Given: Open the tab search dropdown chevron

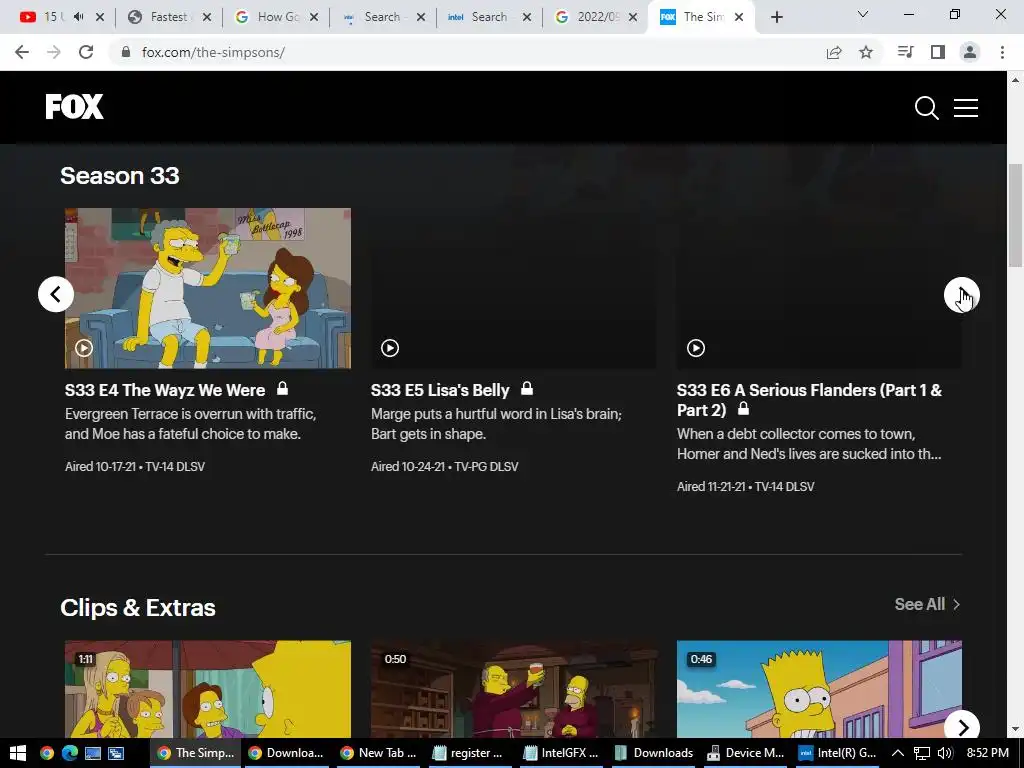Looking at the screenshot, I should (x=863, y=14).
